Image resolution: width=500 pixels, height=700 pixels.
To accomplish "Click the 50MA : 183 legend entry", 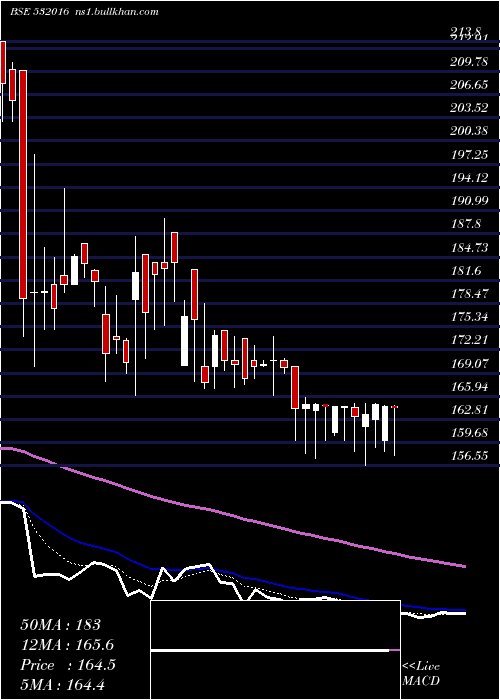I will click(x=61, y=625).
